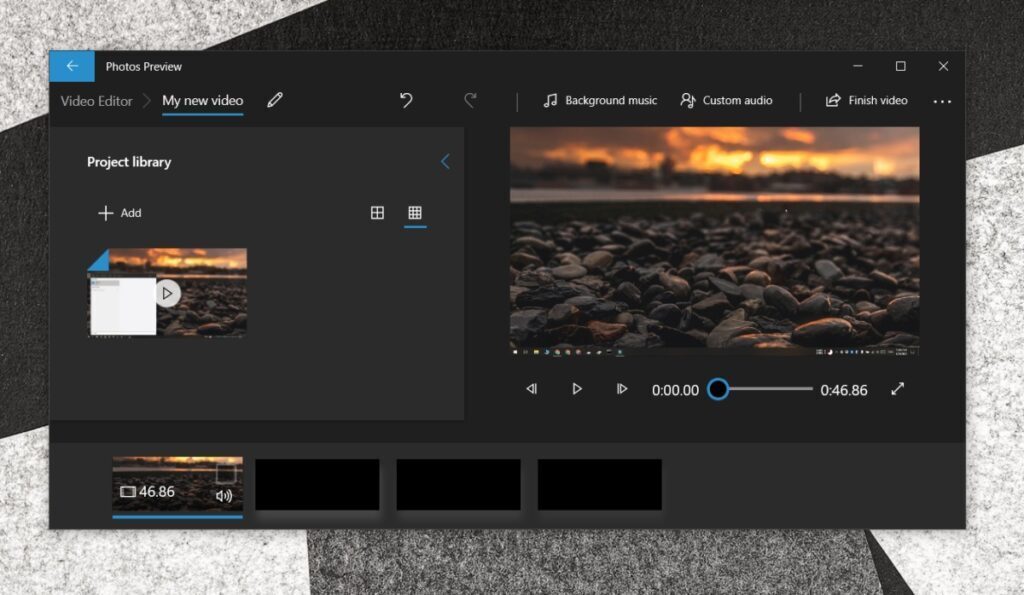Add media with the plus icon
The image size is (1024, 595).
(105, 212)
